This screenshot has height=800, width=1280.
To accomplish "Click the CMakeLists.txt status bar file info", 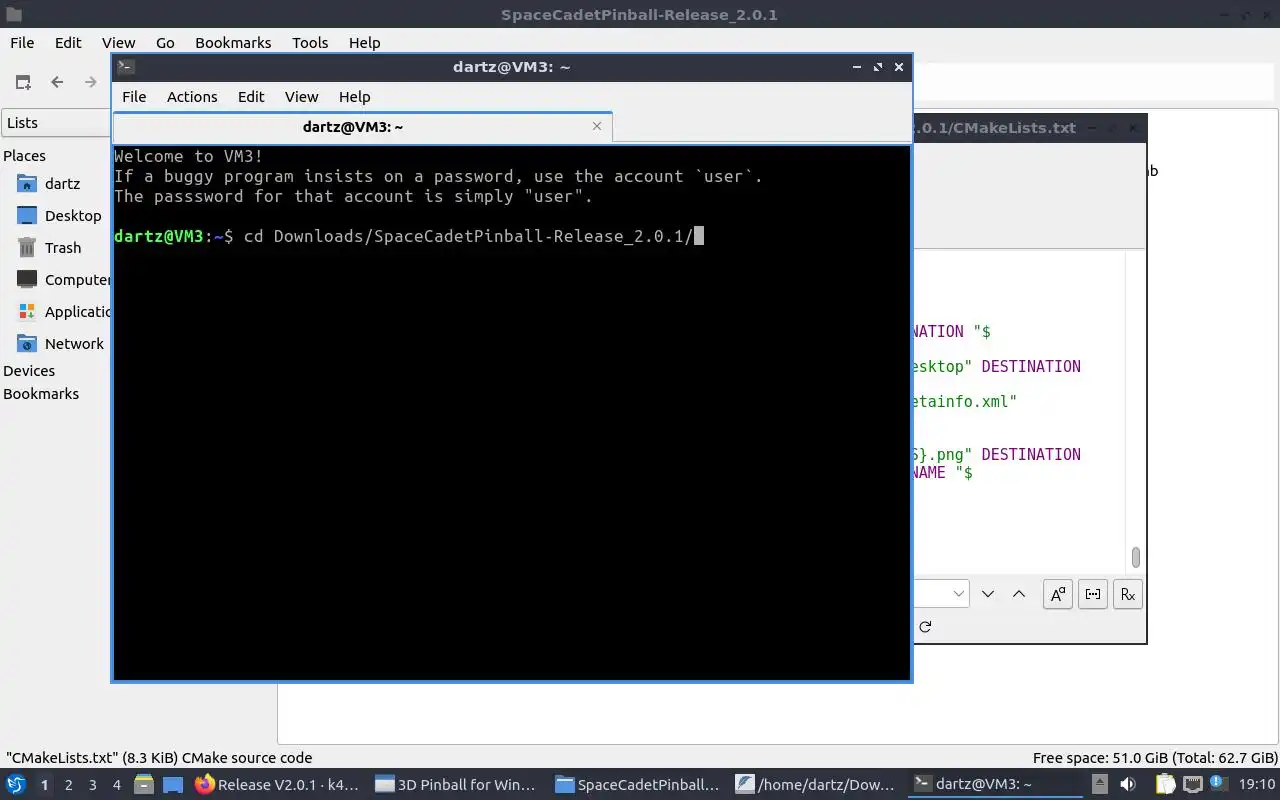I will click(x=159, y=758).
